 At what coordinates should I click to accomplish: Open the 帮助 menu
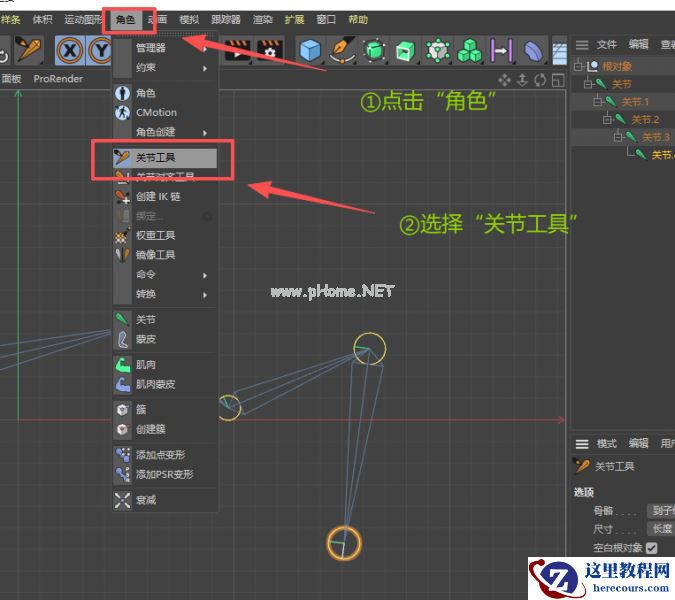click(358, 20)
